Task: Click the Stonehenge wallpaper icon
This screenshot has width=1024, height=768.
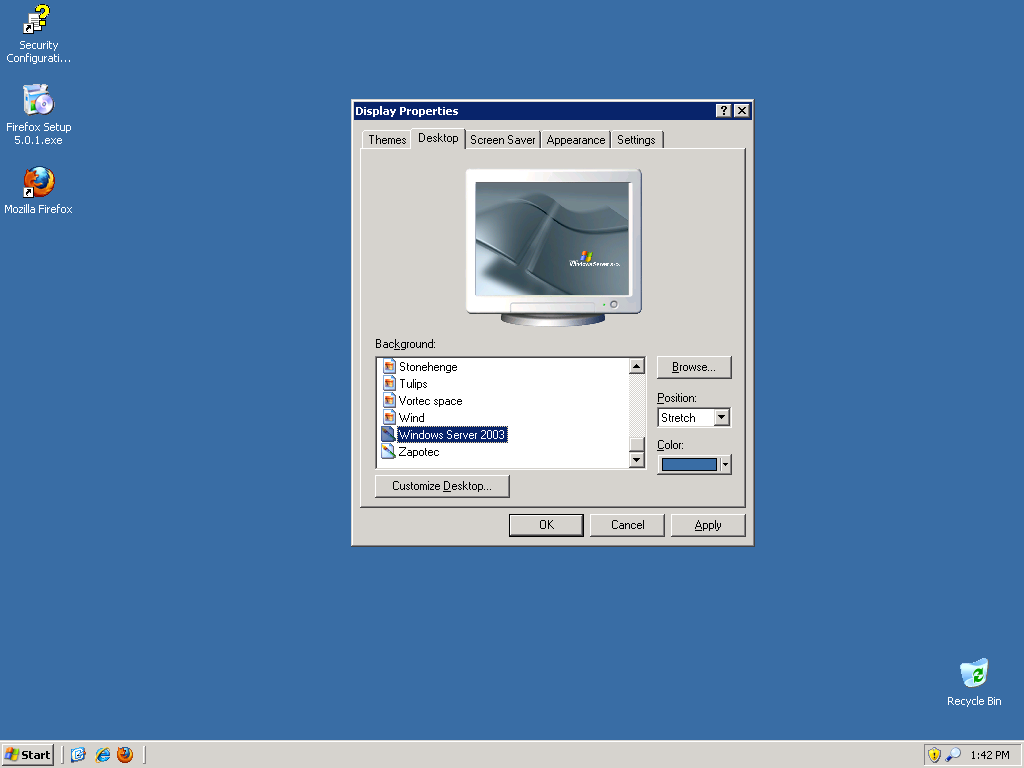Action: tap(389, 366)
